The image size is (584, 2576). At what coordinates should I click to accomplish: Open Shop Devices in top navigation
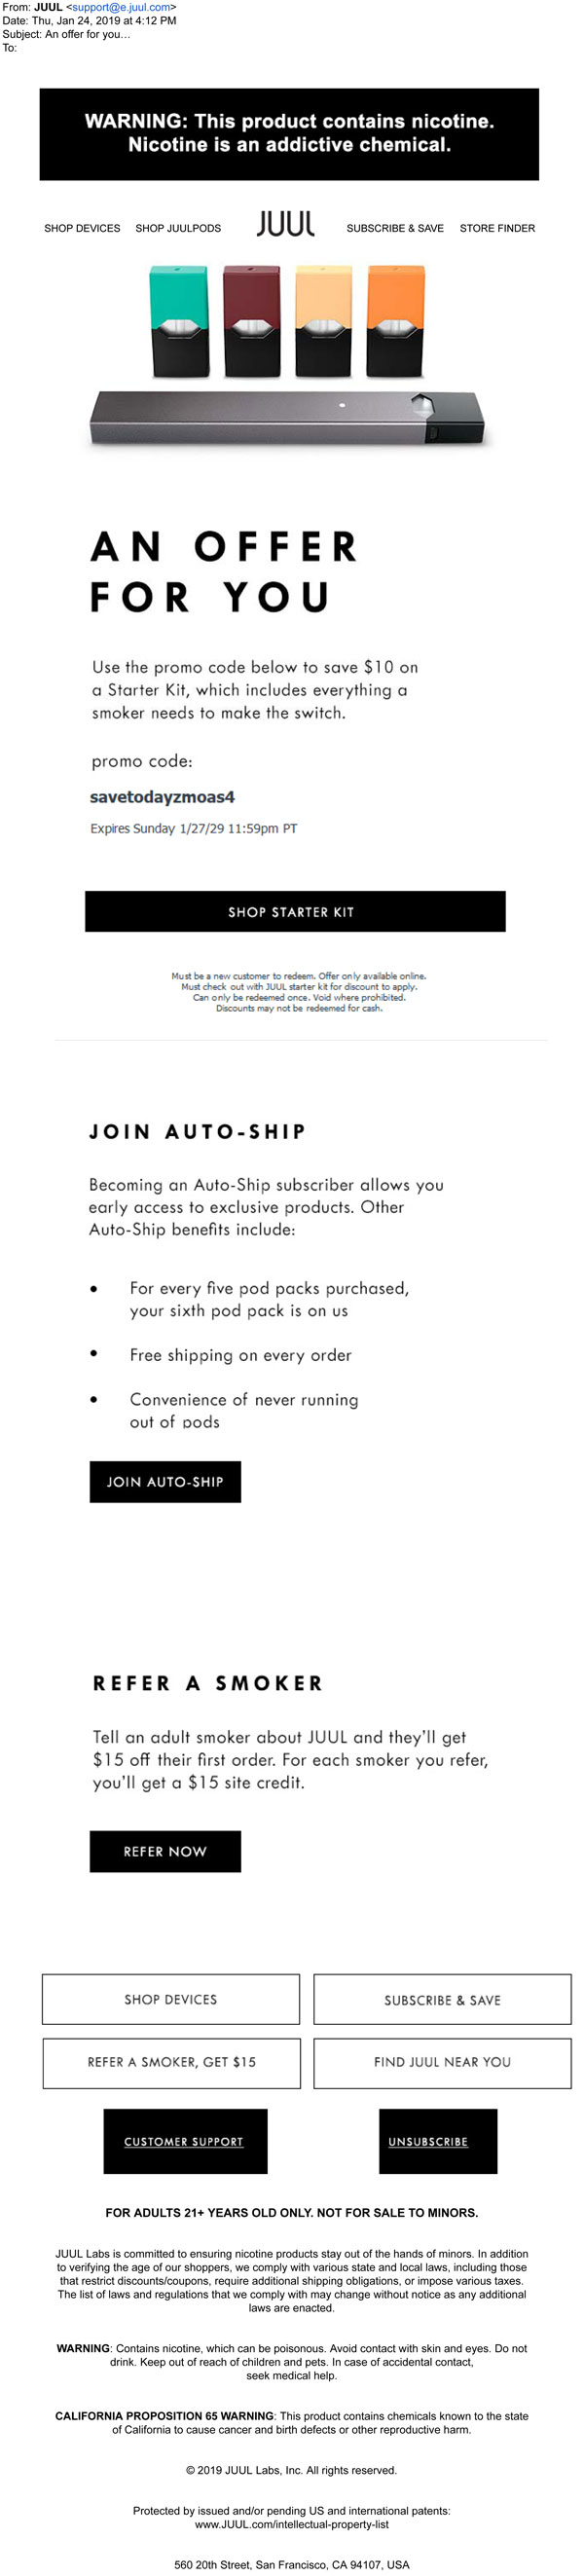(x=82, y=228)
